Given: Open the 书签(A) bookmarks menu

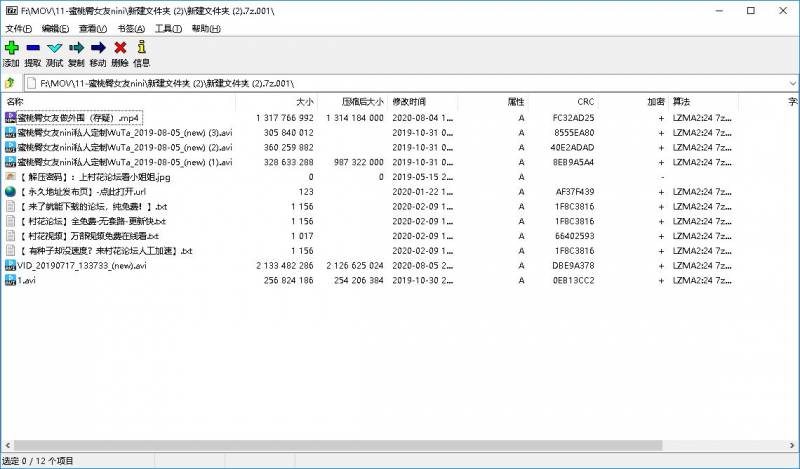Looking at the screenshot, I should (x=131, y=29).
